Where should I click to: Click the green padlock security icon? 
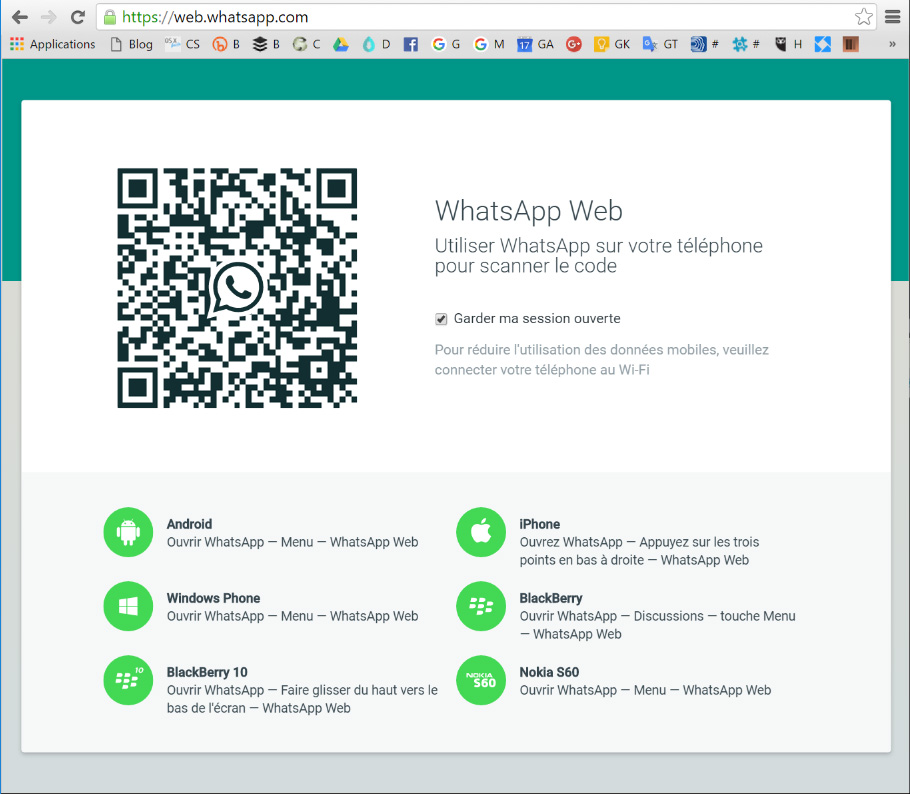point(110,17)
